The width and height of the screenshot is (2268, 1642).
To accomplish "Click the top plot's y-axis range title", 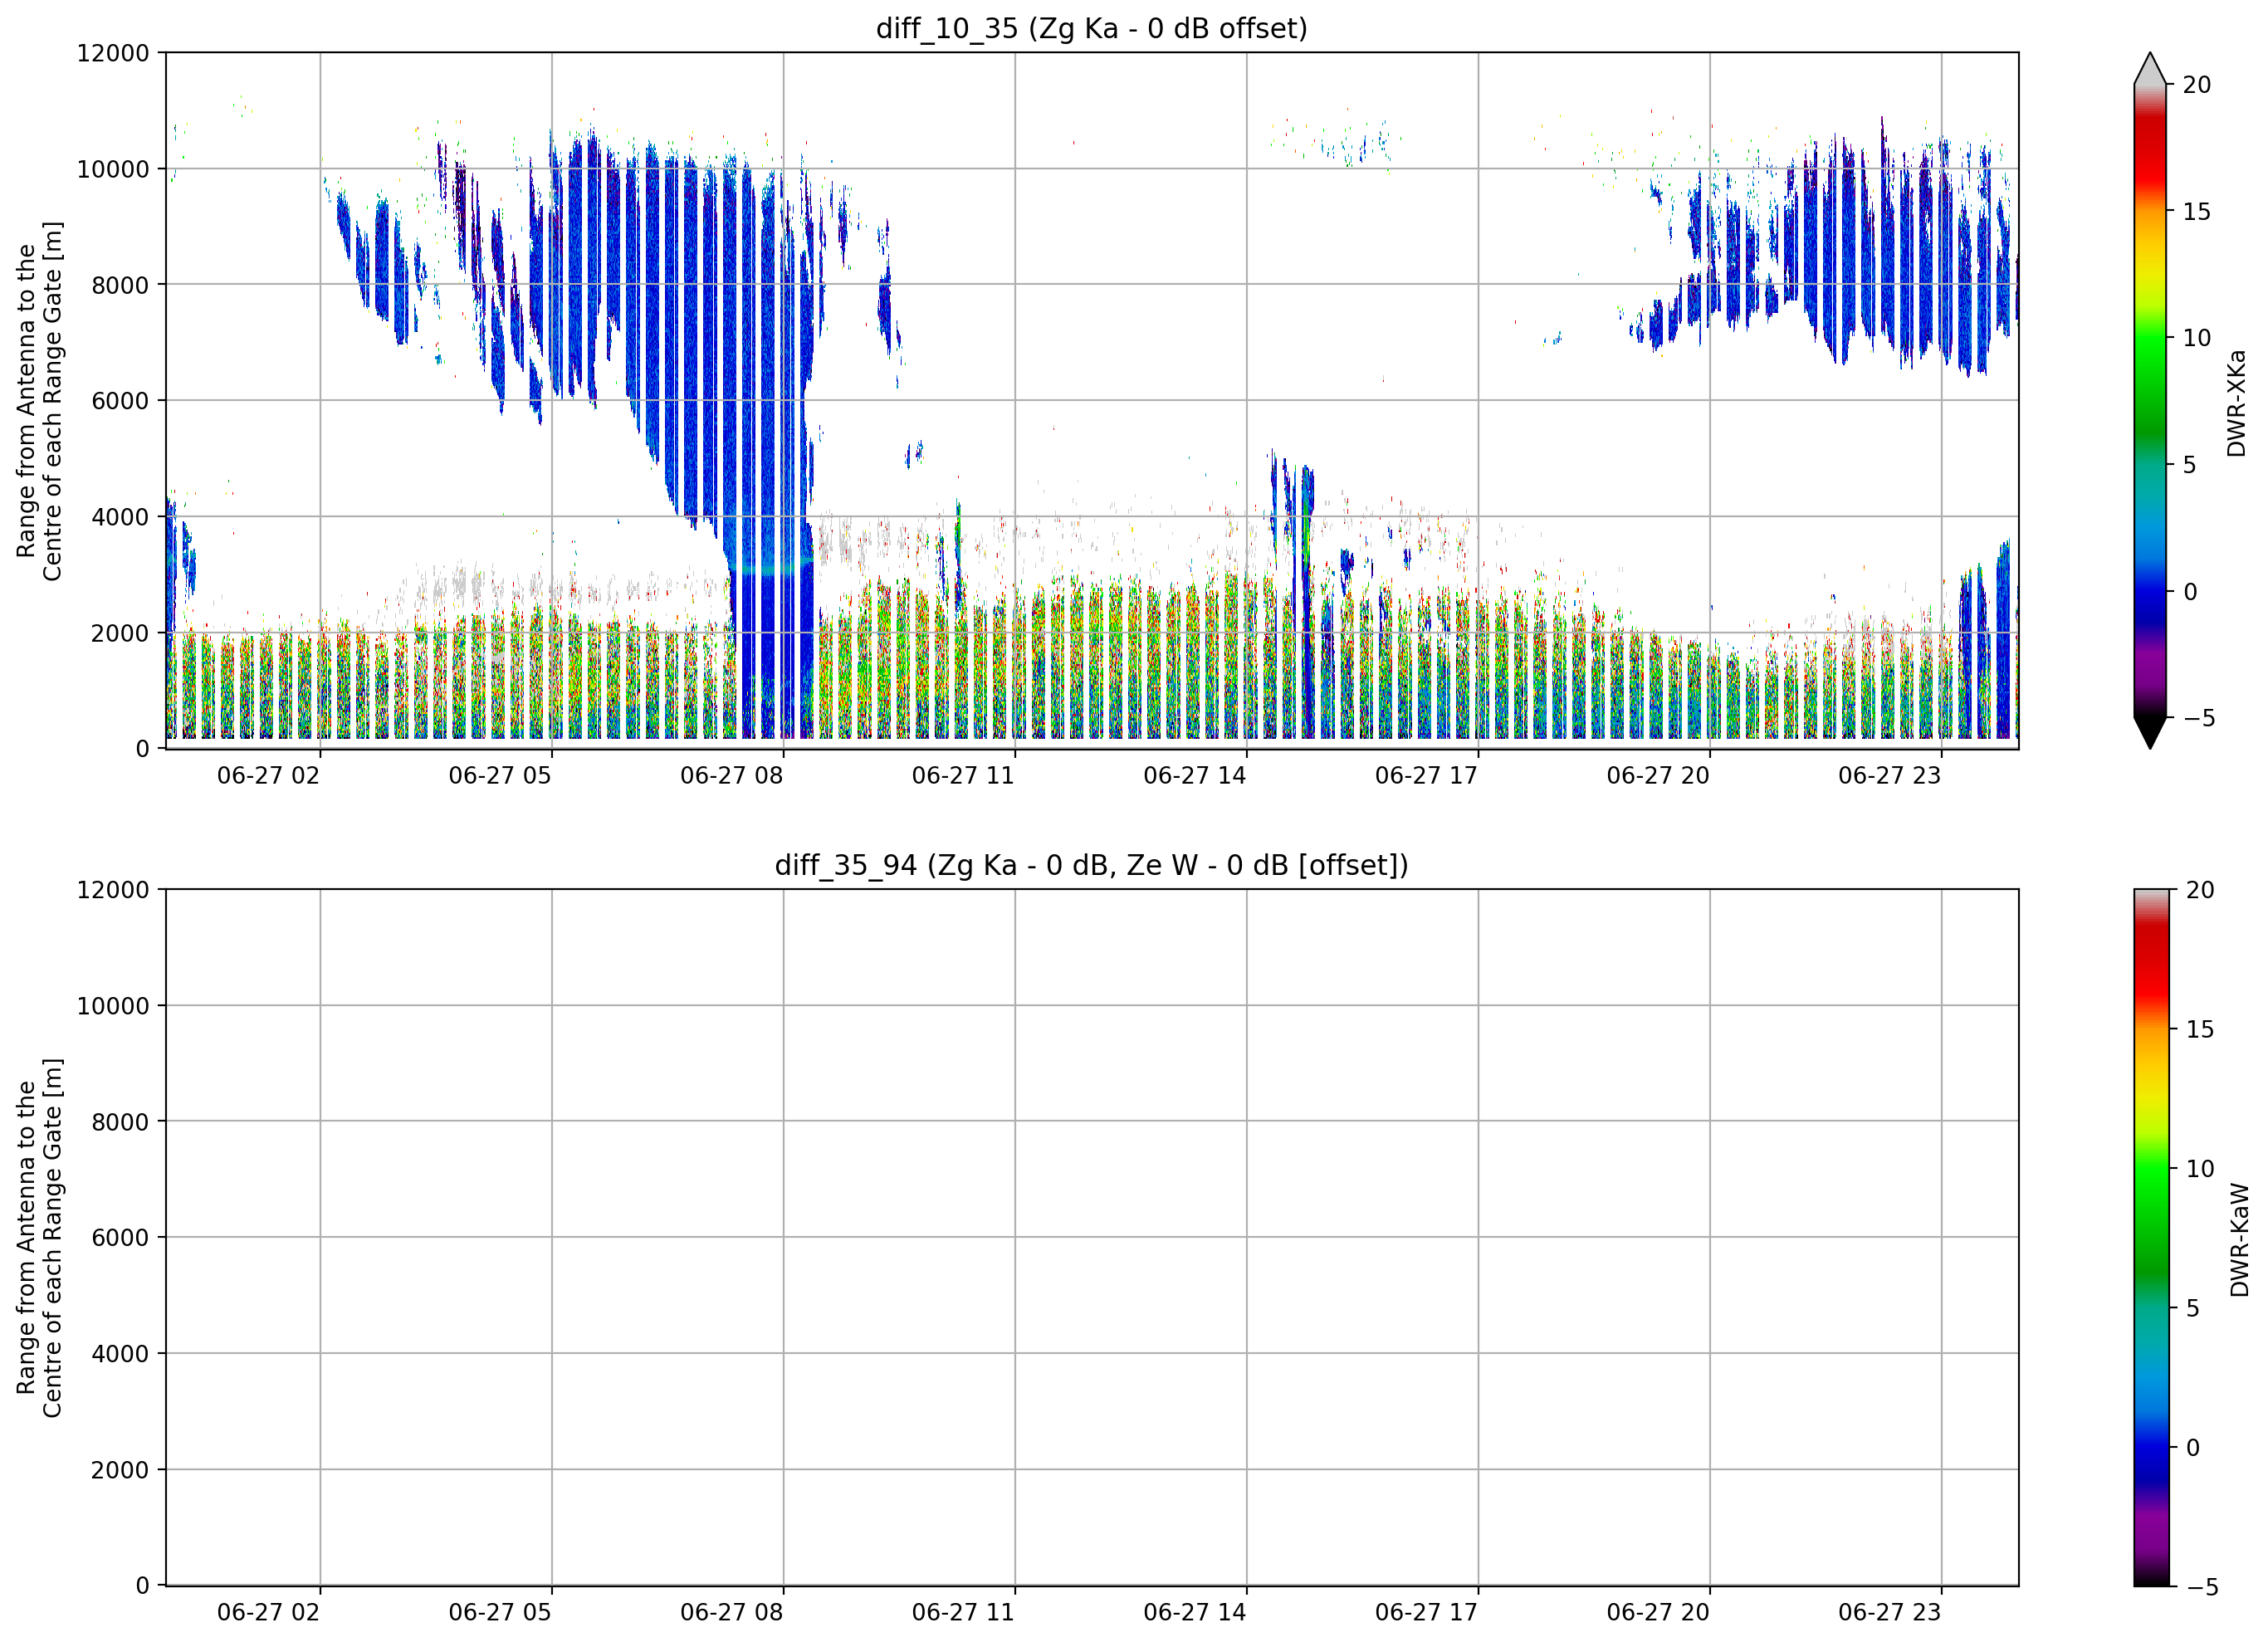I will (39, 401).
